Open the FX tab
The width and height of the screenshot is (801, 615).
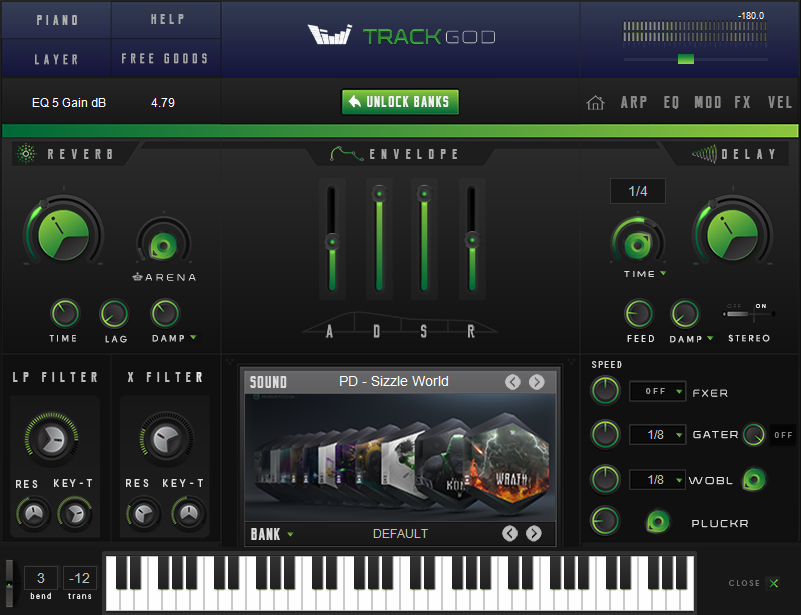coord(742,102)
